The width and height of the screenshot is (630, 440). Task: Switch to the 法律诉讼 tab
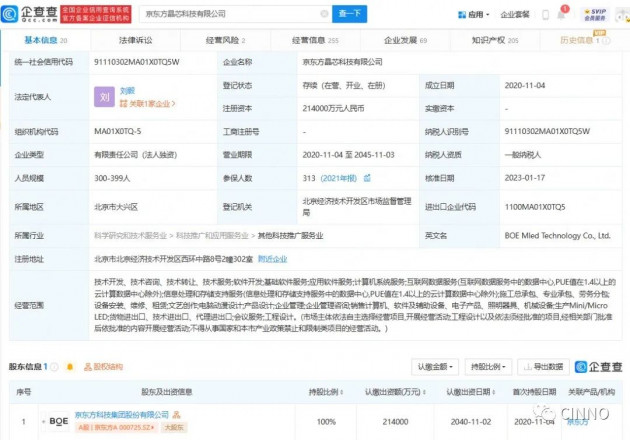pos(135,40)
